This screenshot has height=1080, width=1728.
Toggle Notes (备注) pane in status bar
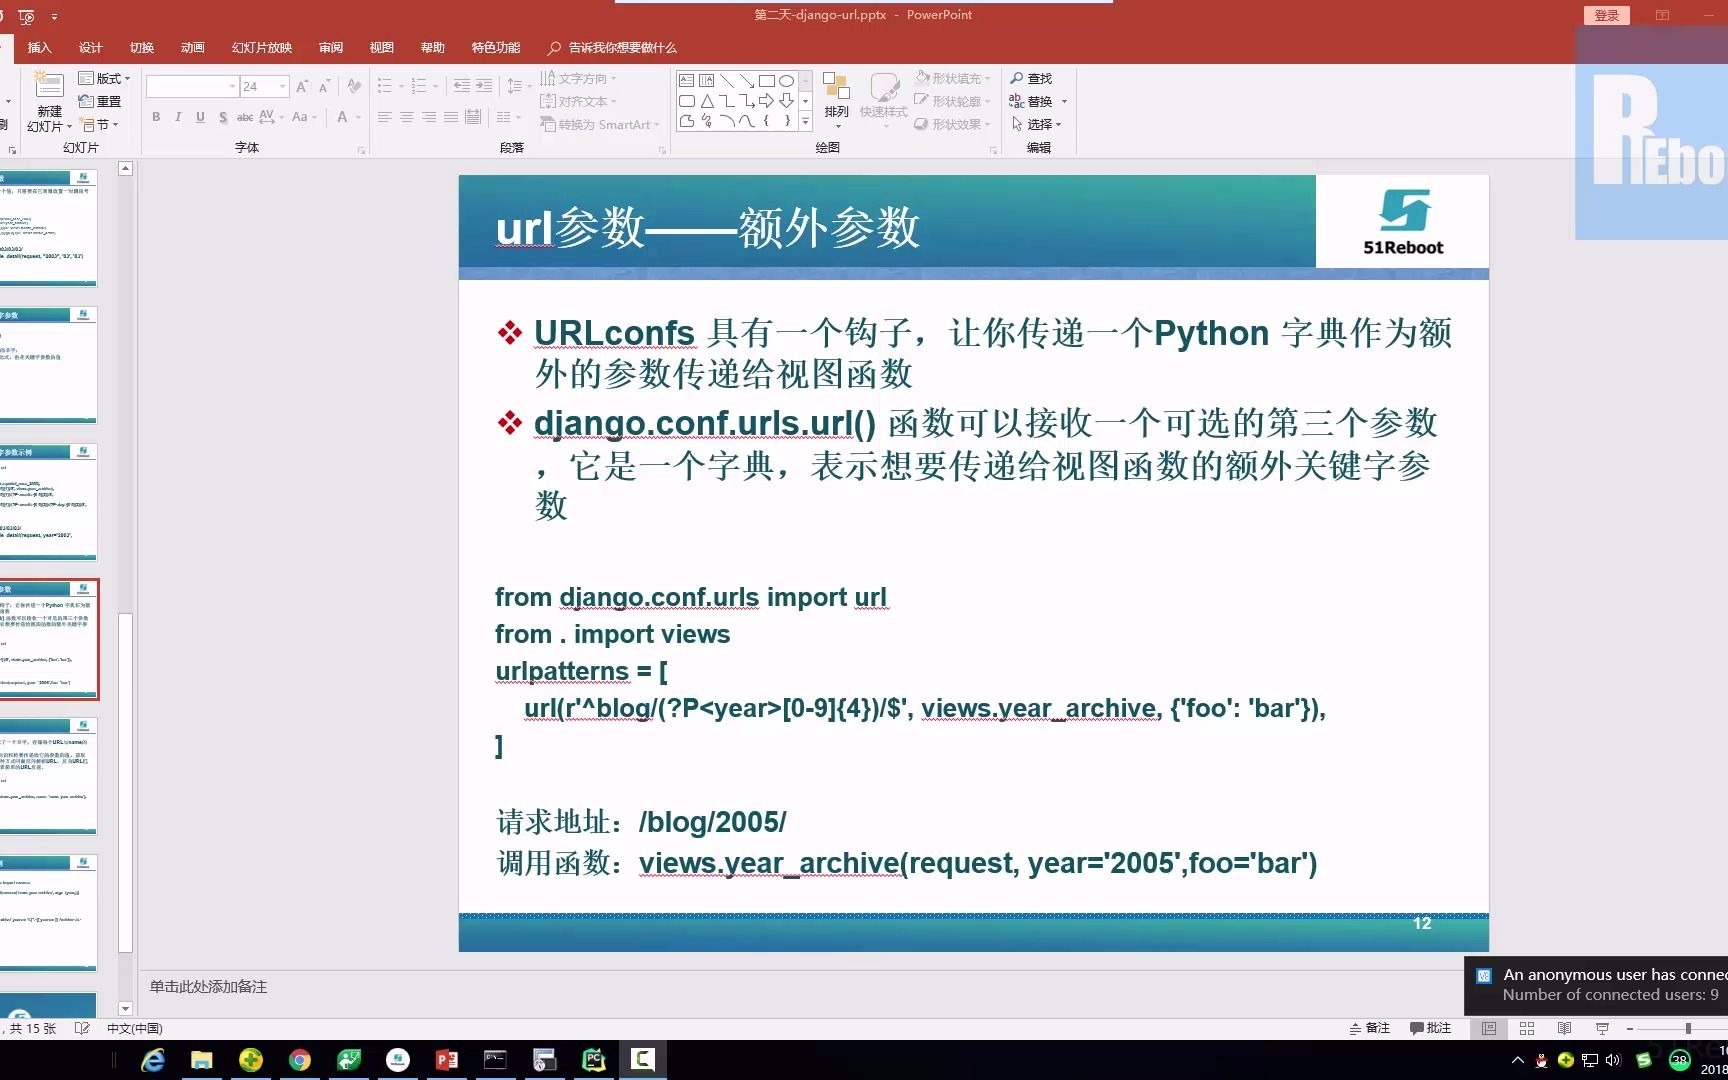(1369, 1028)
